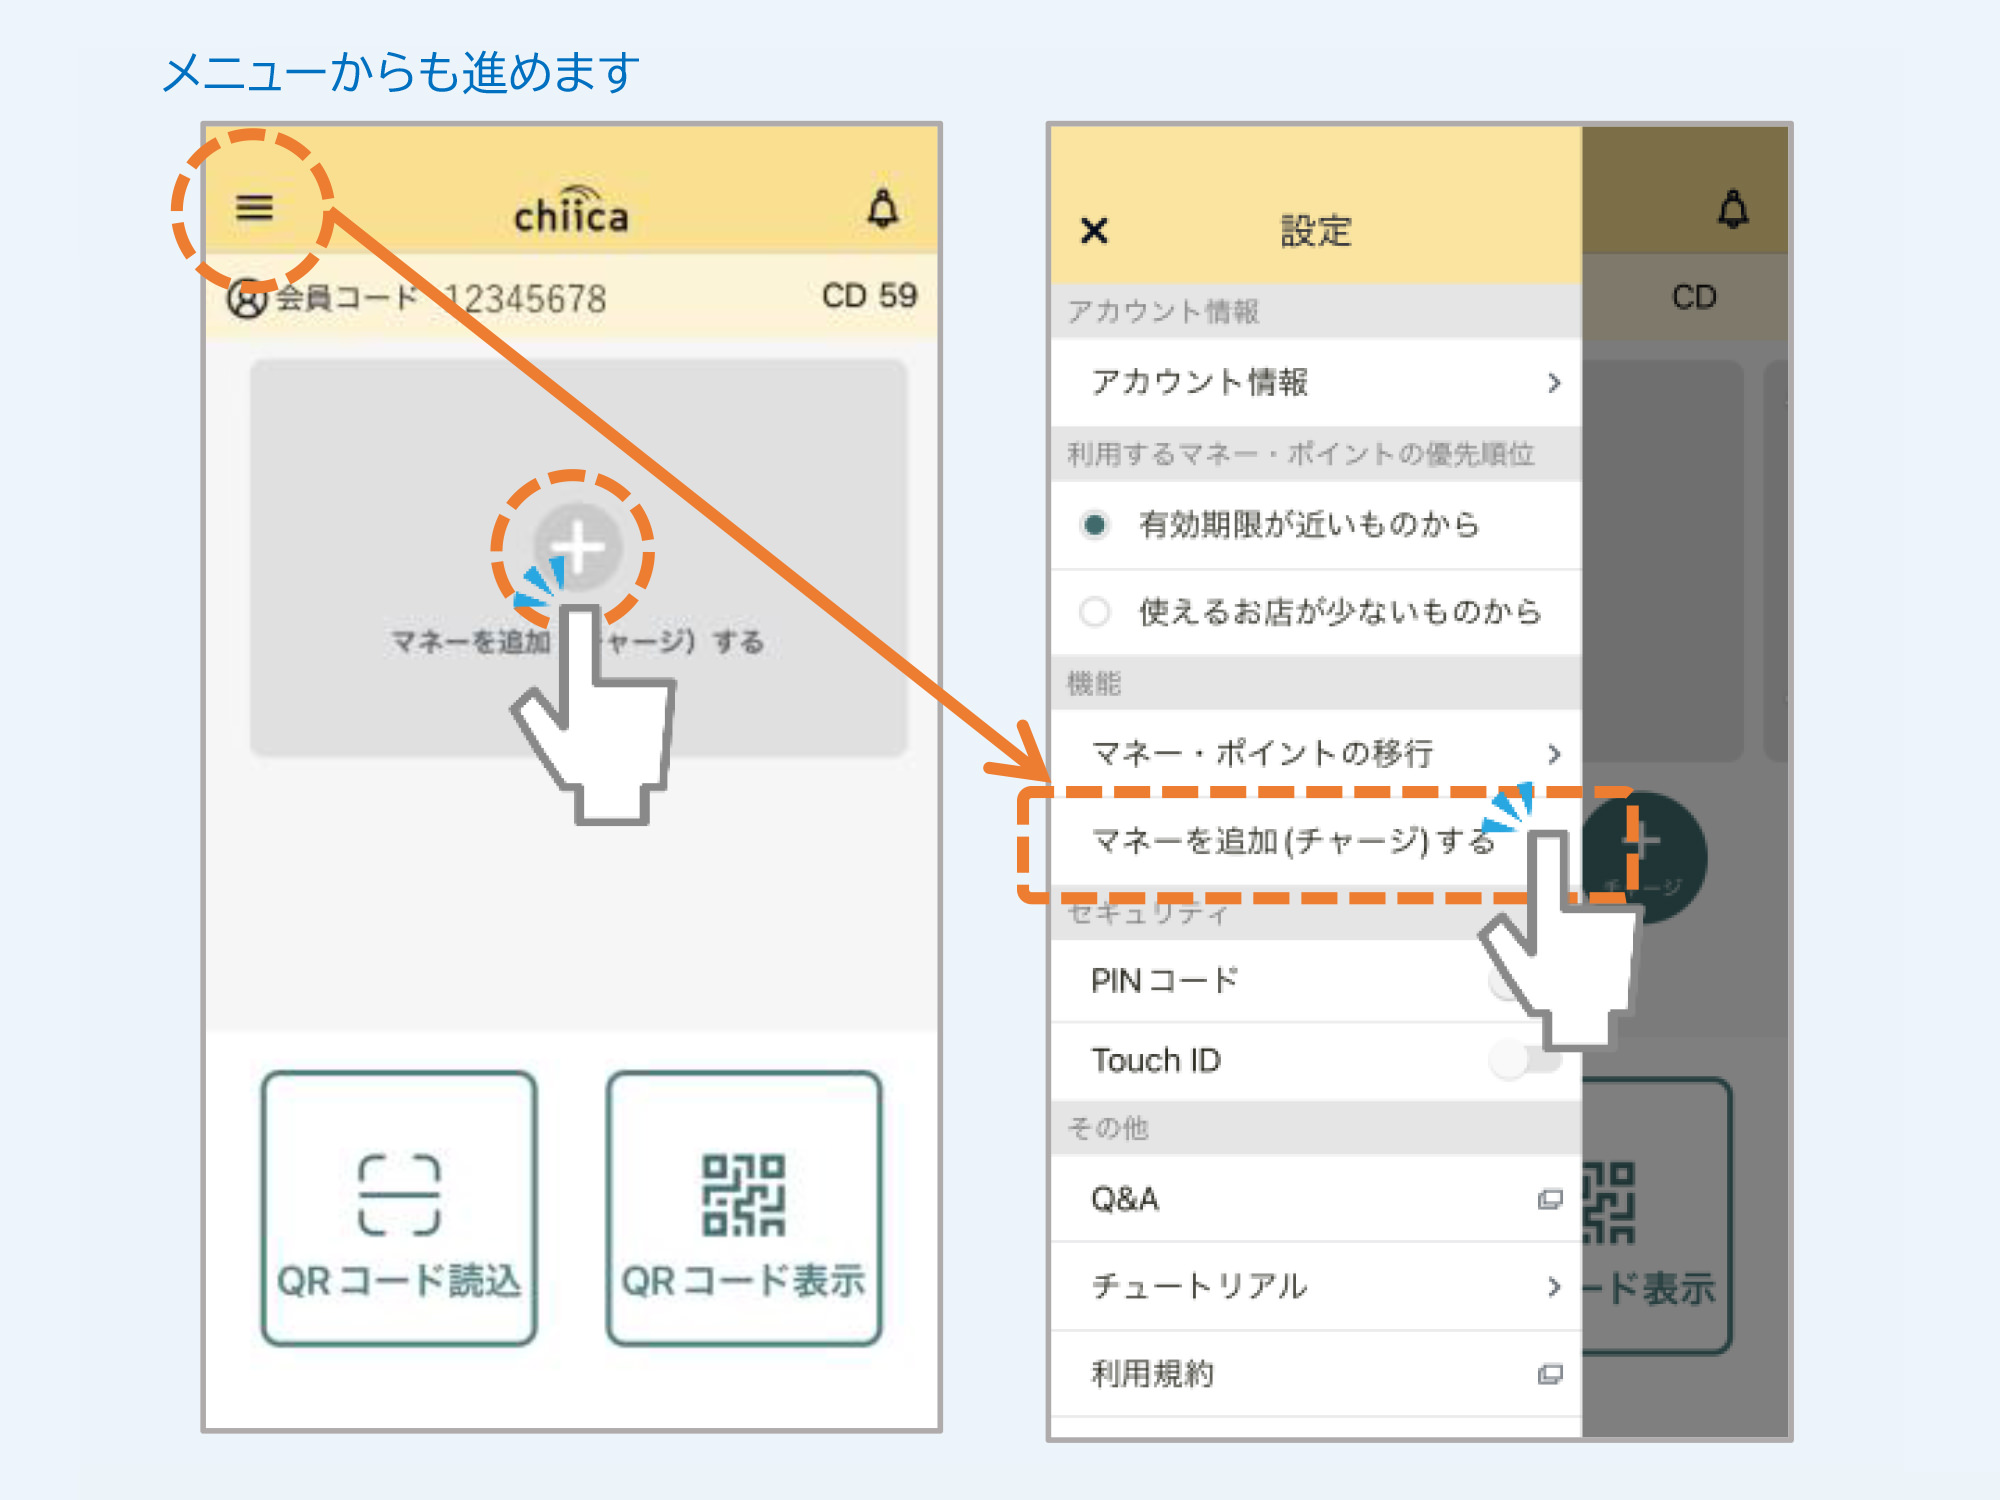This screenshot has height=1500, width=2000.
Task: Click the external-link icon beside Q&A
Action: point(1549,1199)
